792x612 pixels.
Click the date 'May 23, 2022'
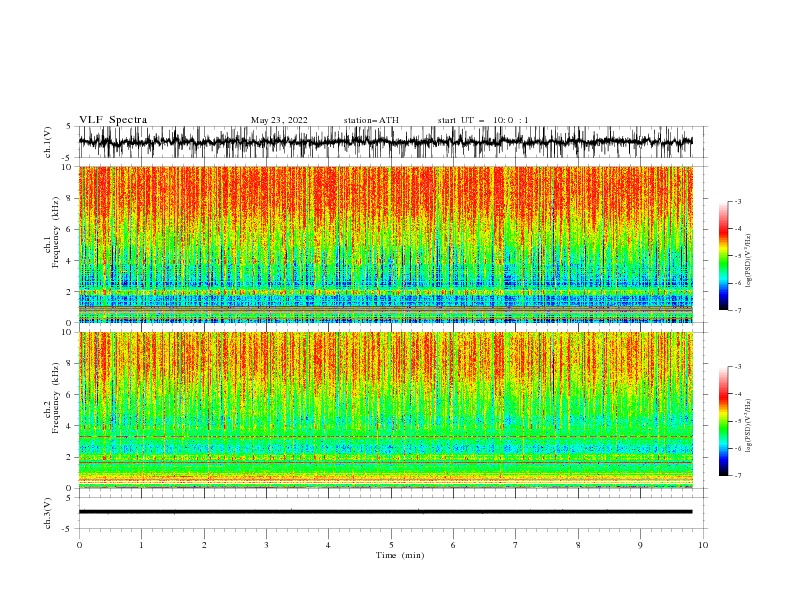[x=279, y=120]
